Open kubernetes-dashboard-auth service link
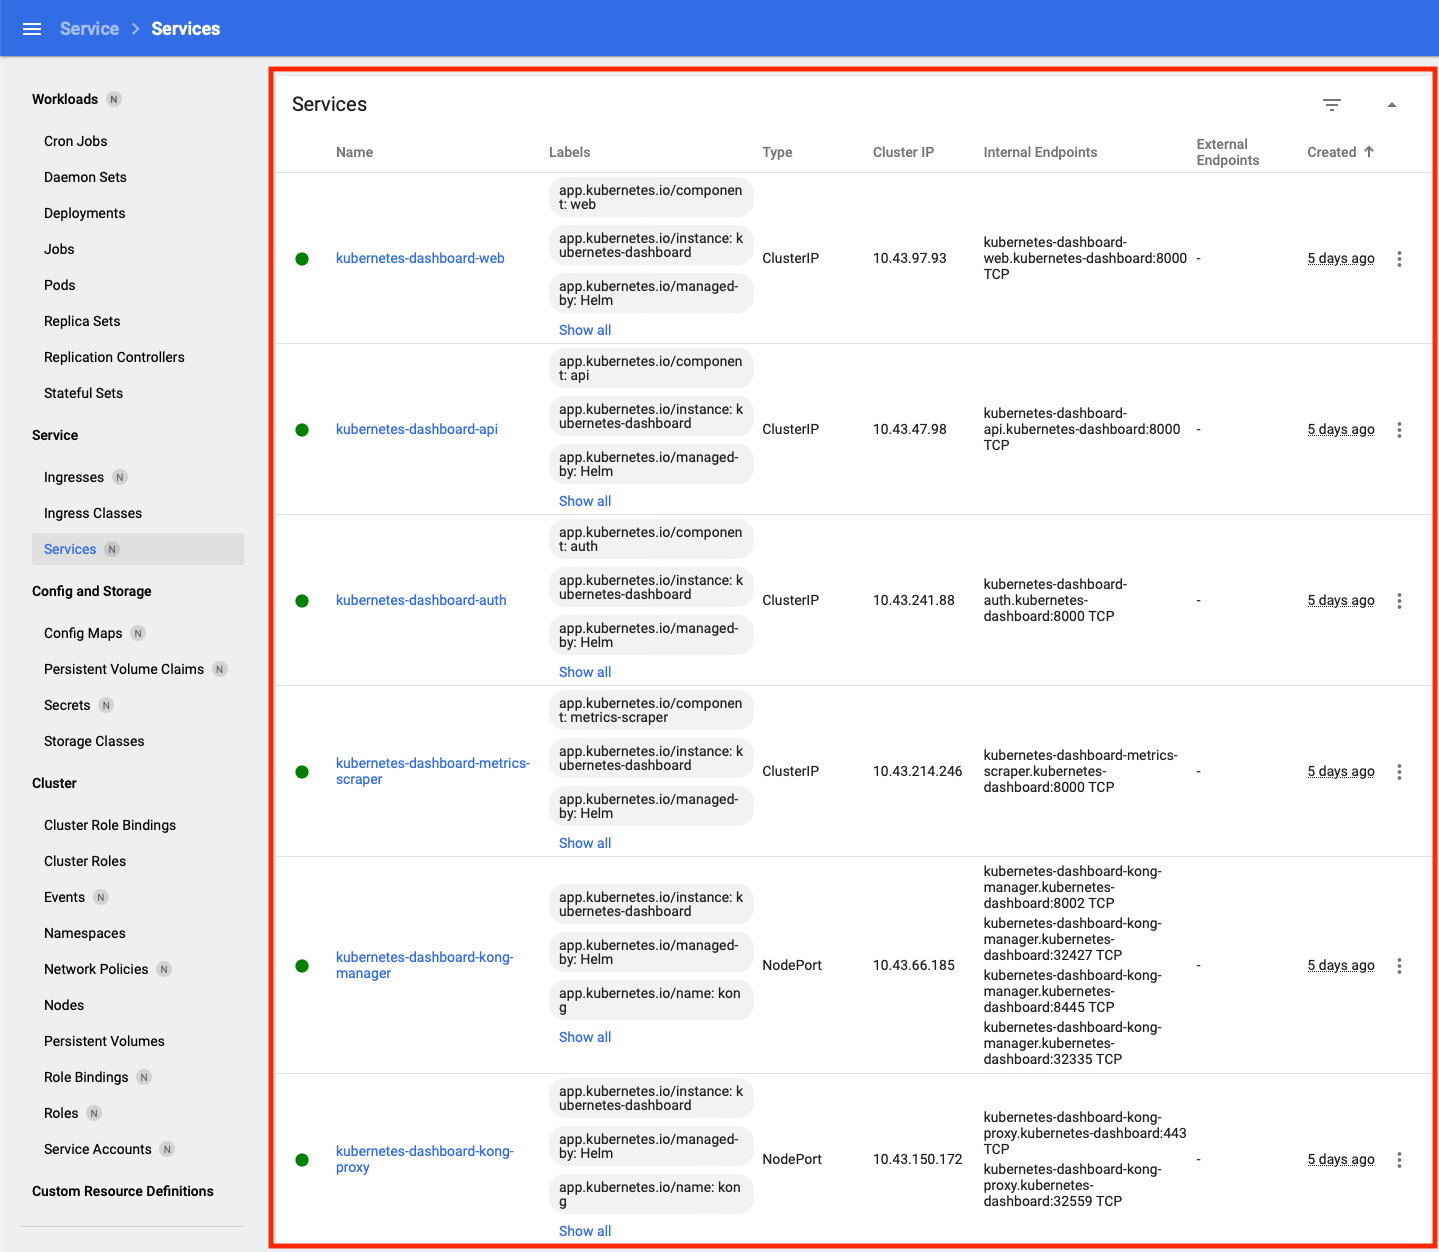Screen dimensions: 1439x1252 click(x=421, y=600)
